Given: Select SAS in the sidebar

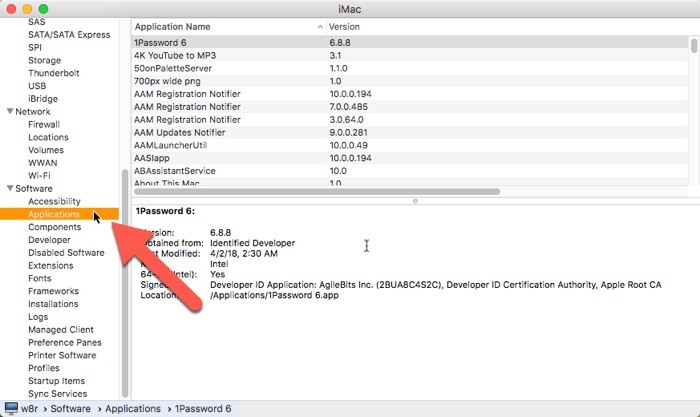Looking at the screenshot, I should coord(37,22).
